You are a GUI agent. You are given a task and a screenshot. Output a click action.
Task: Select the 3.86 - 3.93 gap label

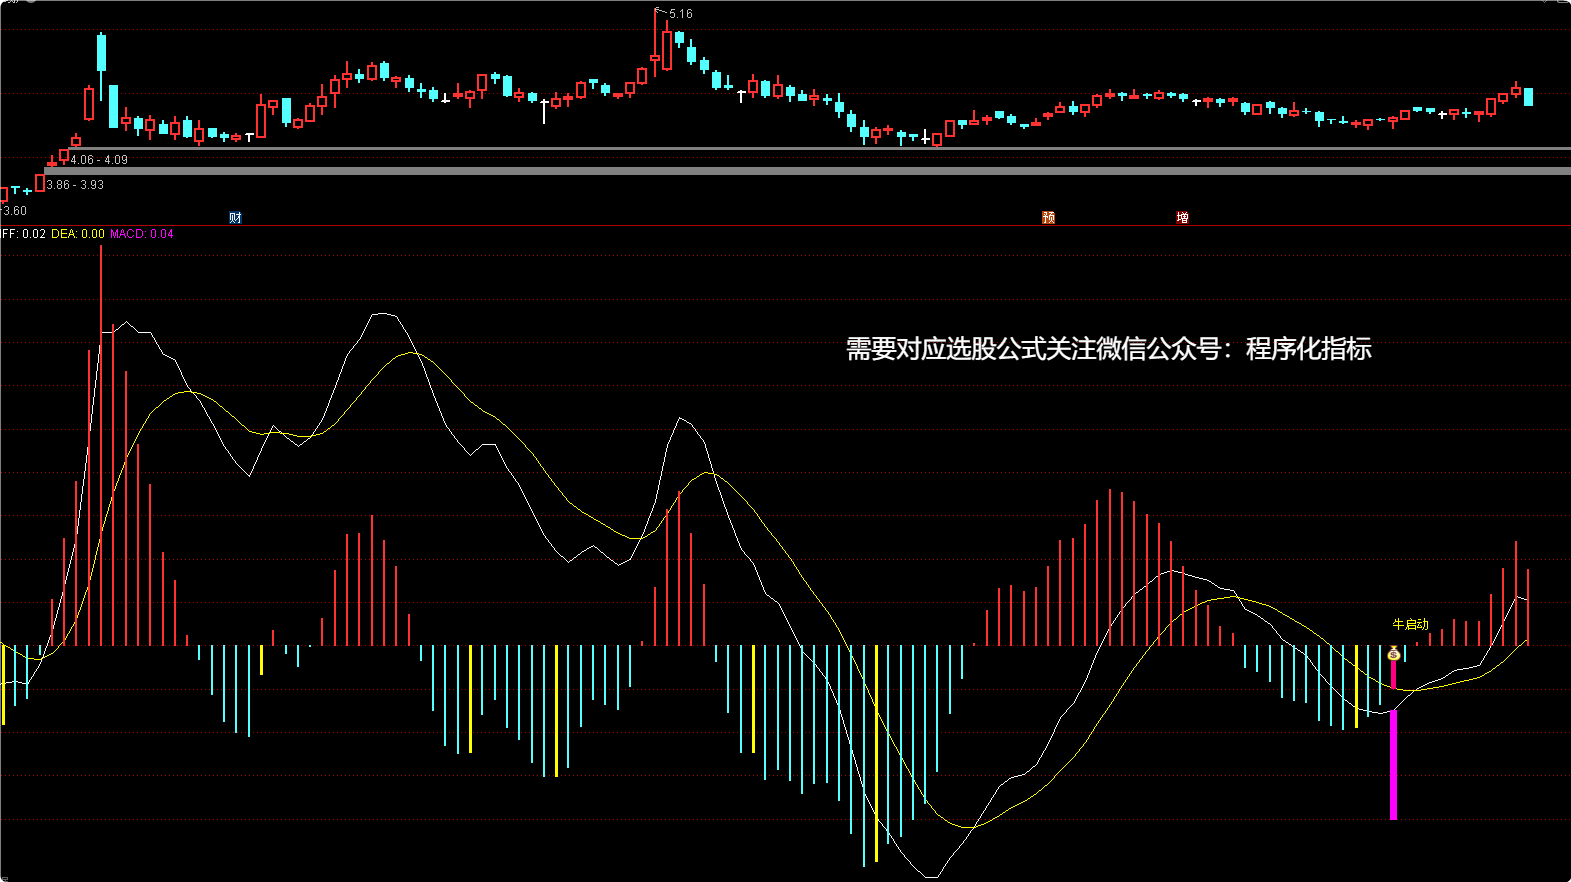(75, 185)
